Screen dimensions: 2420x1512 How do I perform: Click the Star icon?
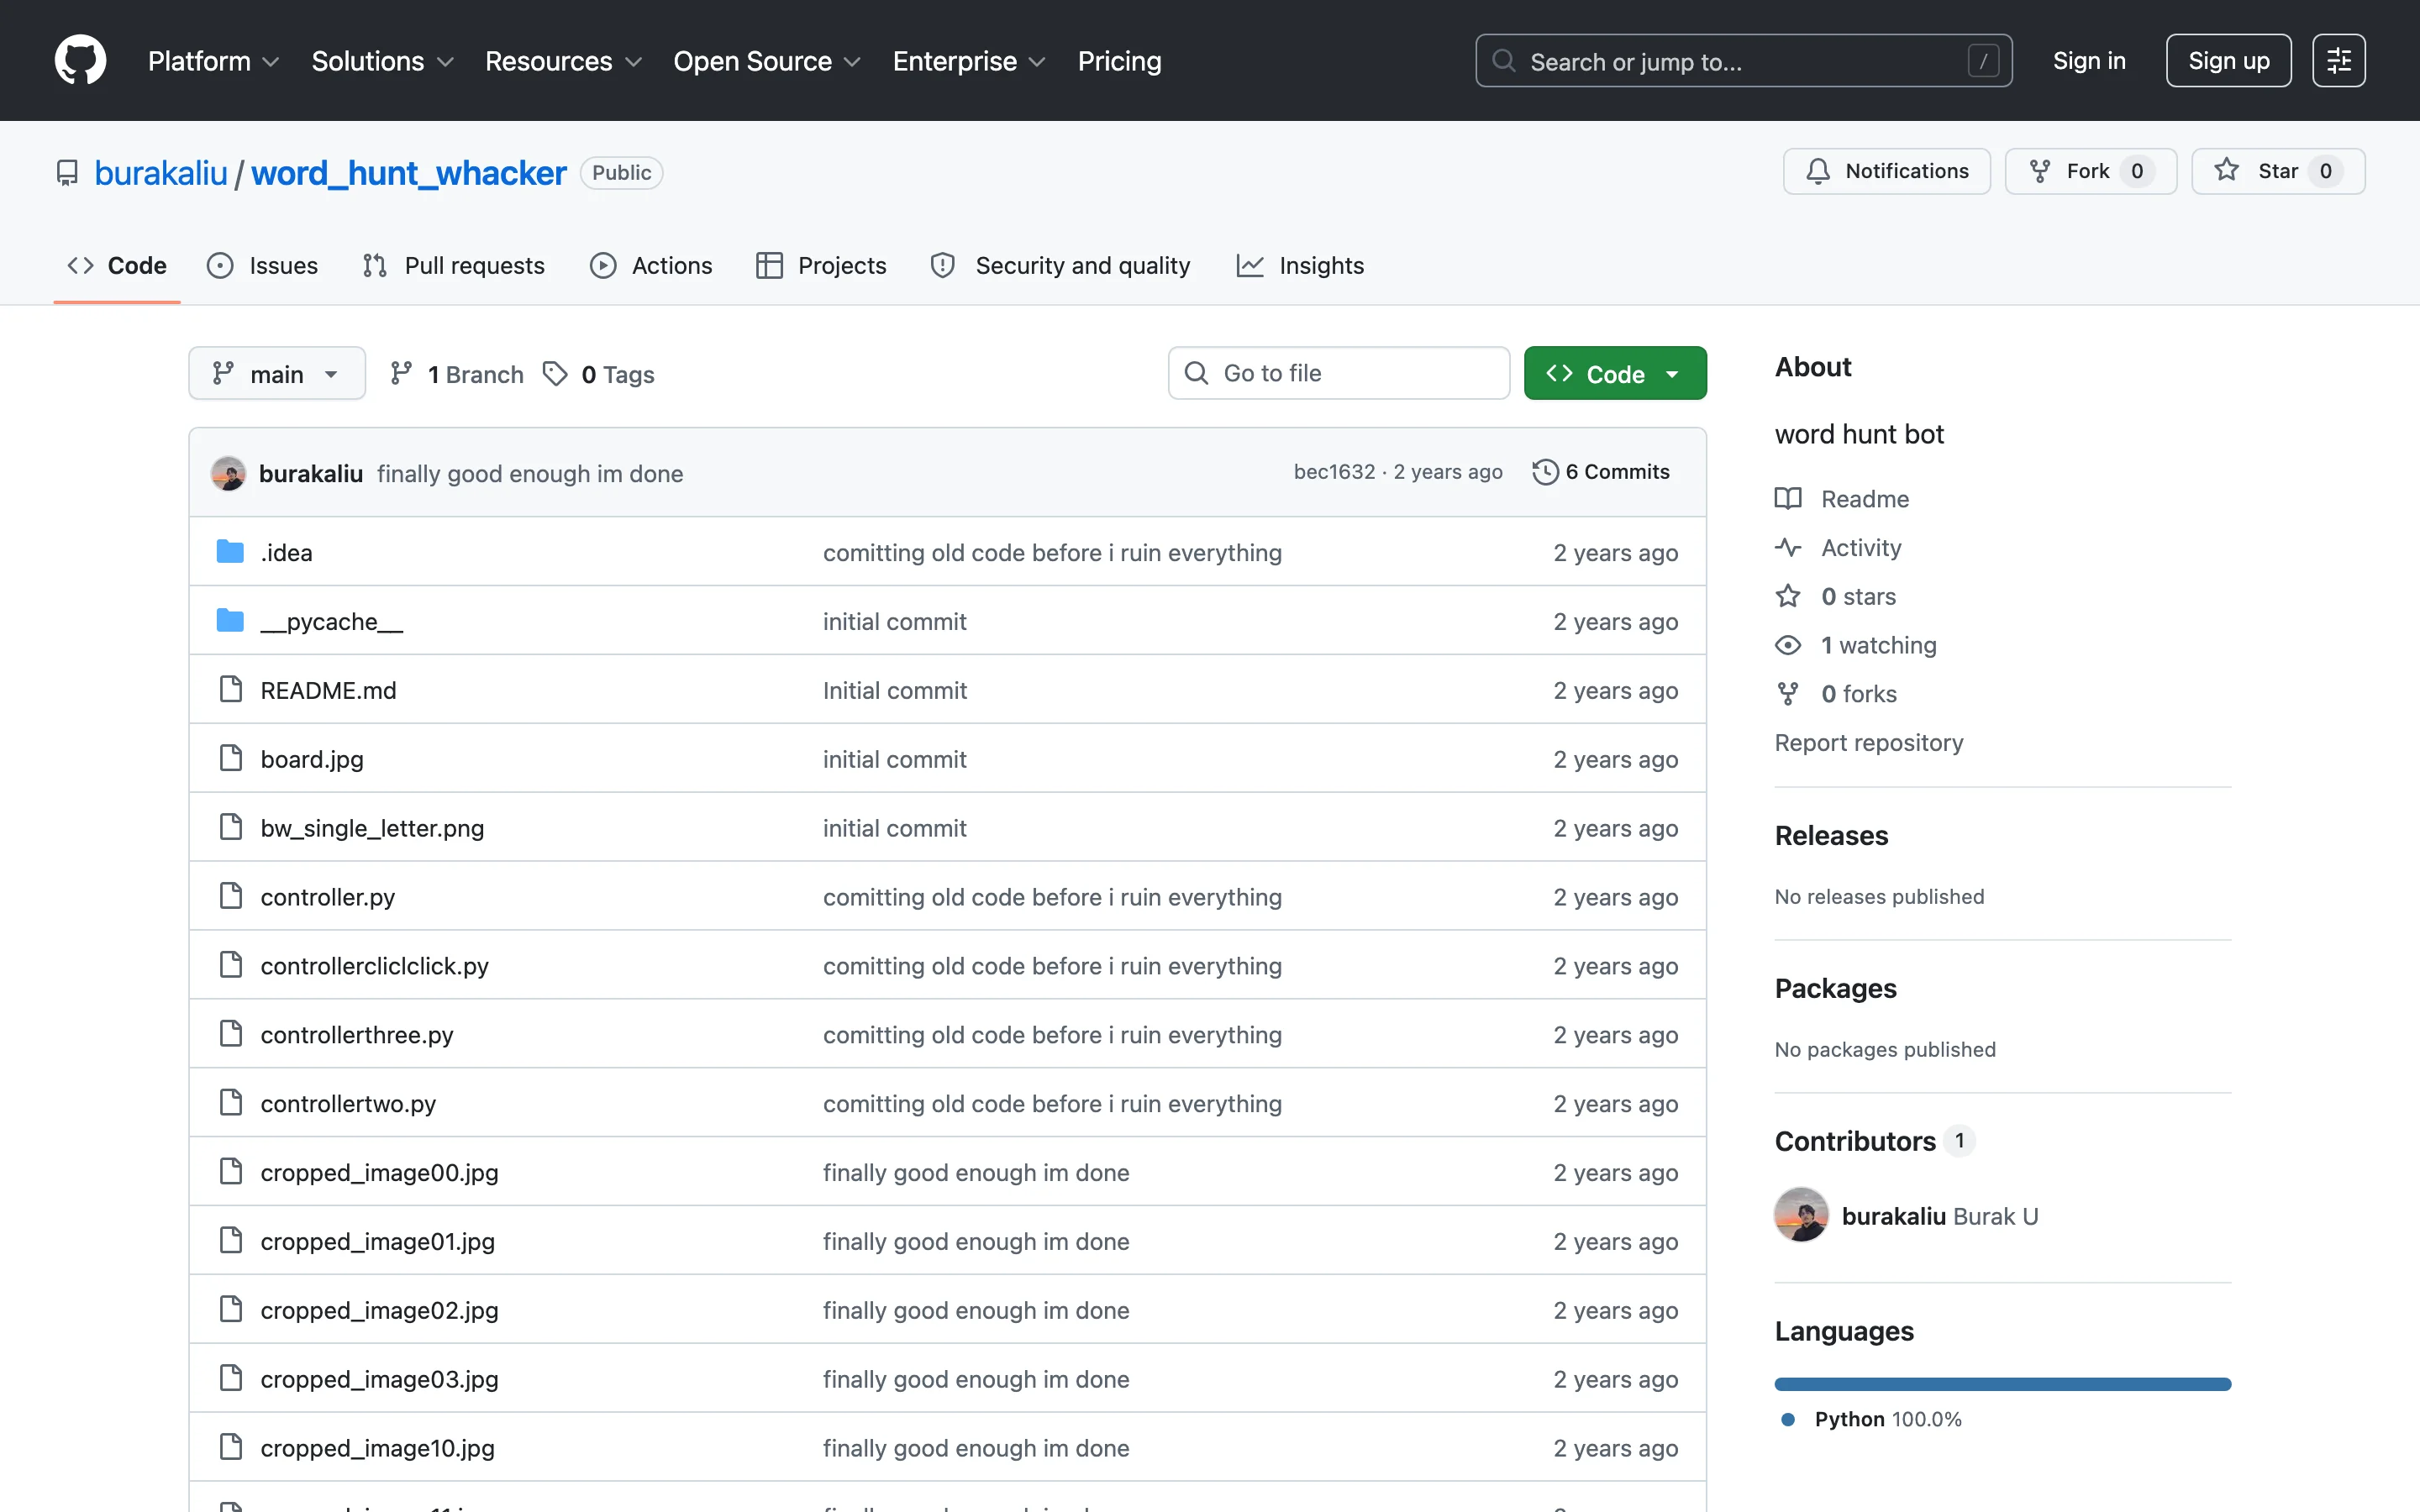click(x=2226, y=170)
